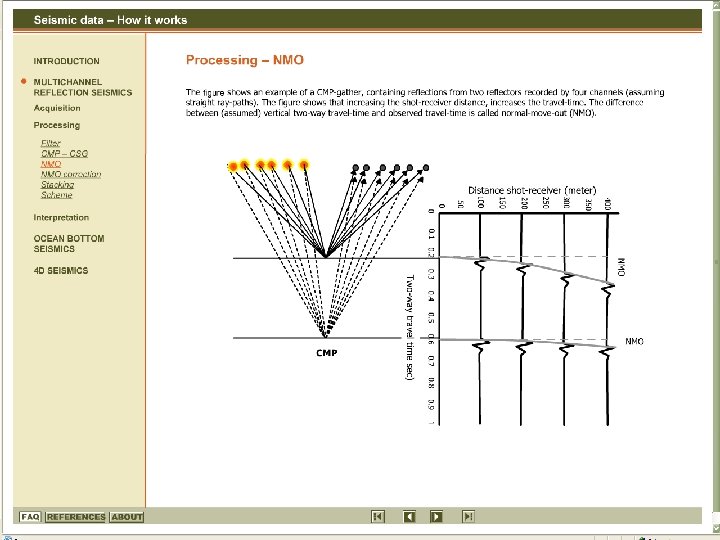
Task: Open the REFERENCES button
Action: [76, 517]
